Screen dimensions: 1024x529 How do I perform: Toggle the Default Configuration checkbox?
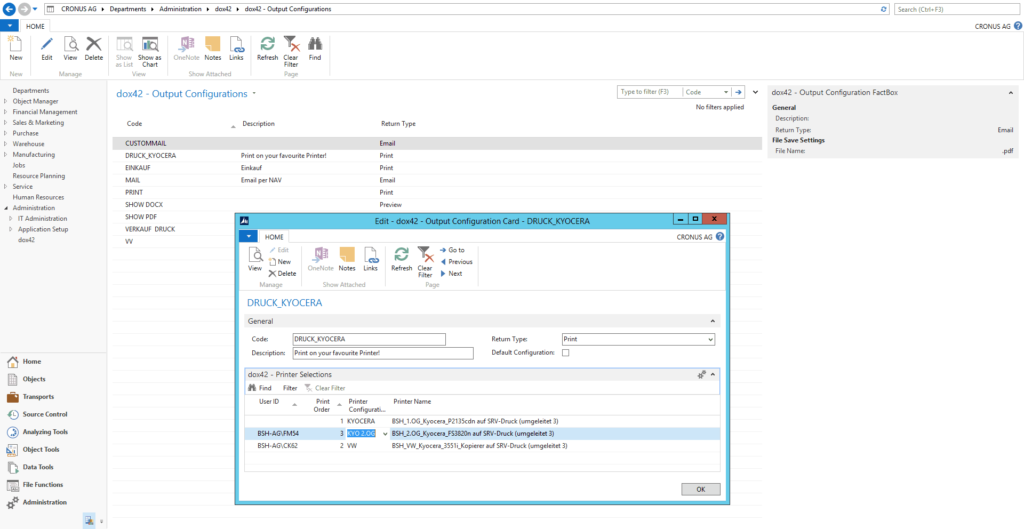pos(566,352)
